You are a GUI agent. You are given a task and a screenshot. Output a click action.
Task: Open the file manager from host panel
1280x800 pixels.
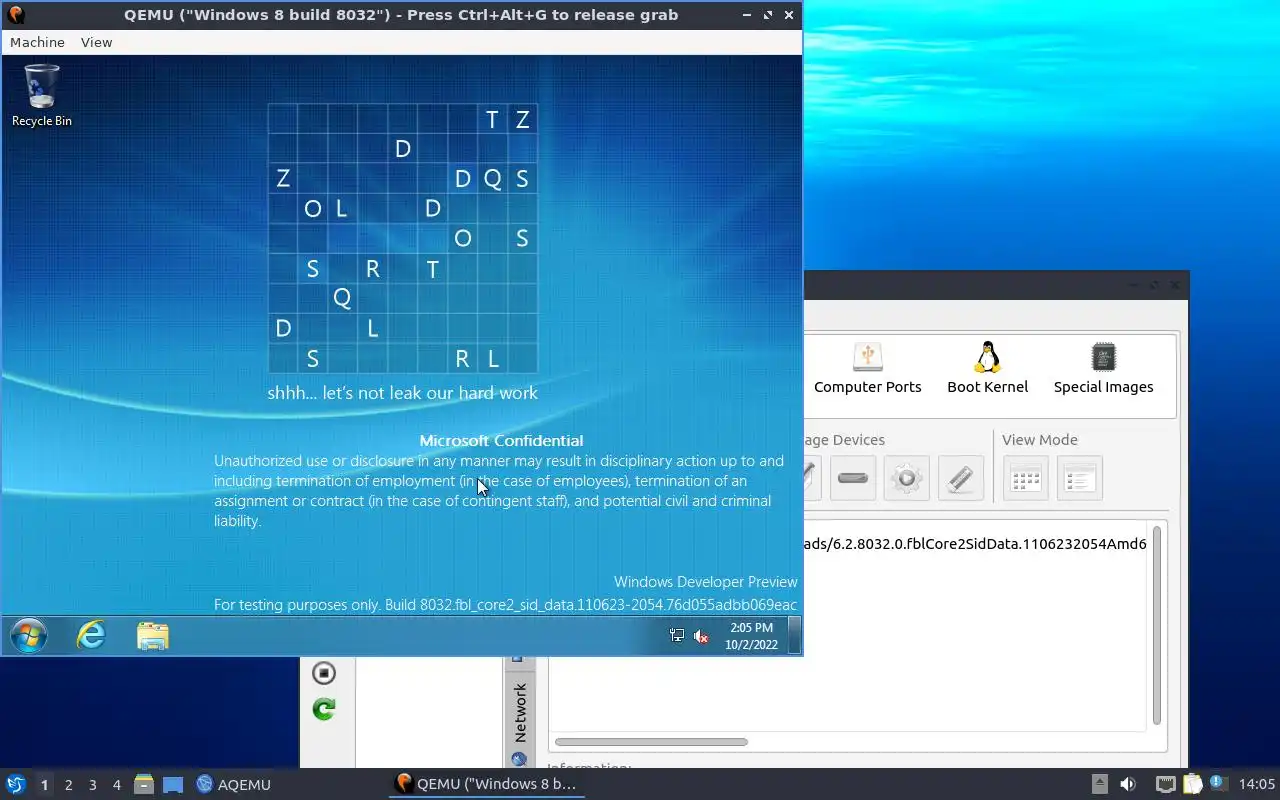143,784
